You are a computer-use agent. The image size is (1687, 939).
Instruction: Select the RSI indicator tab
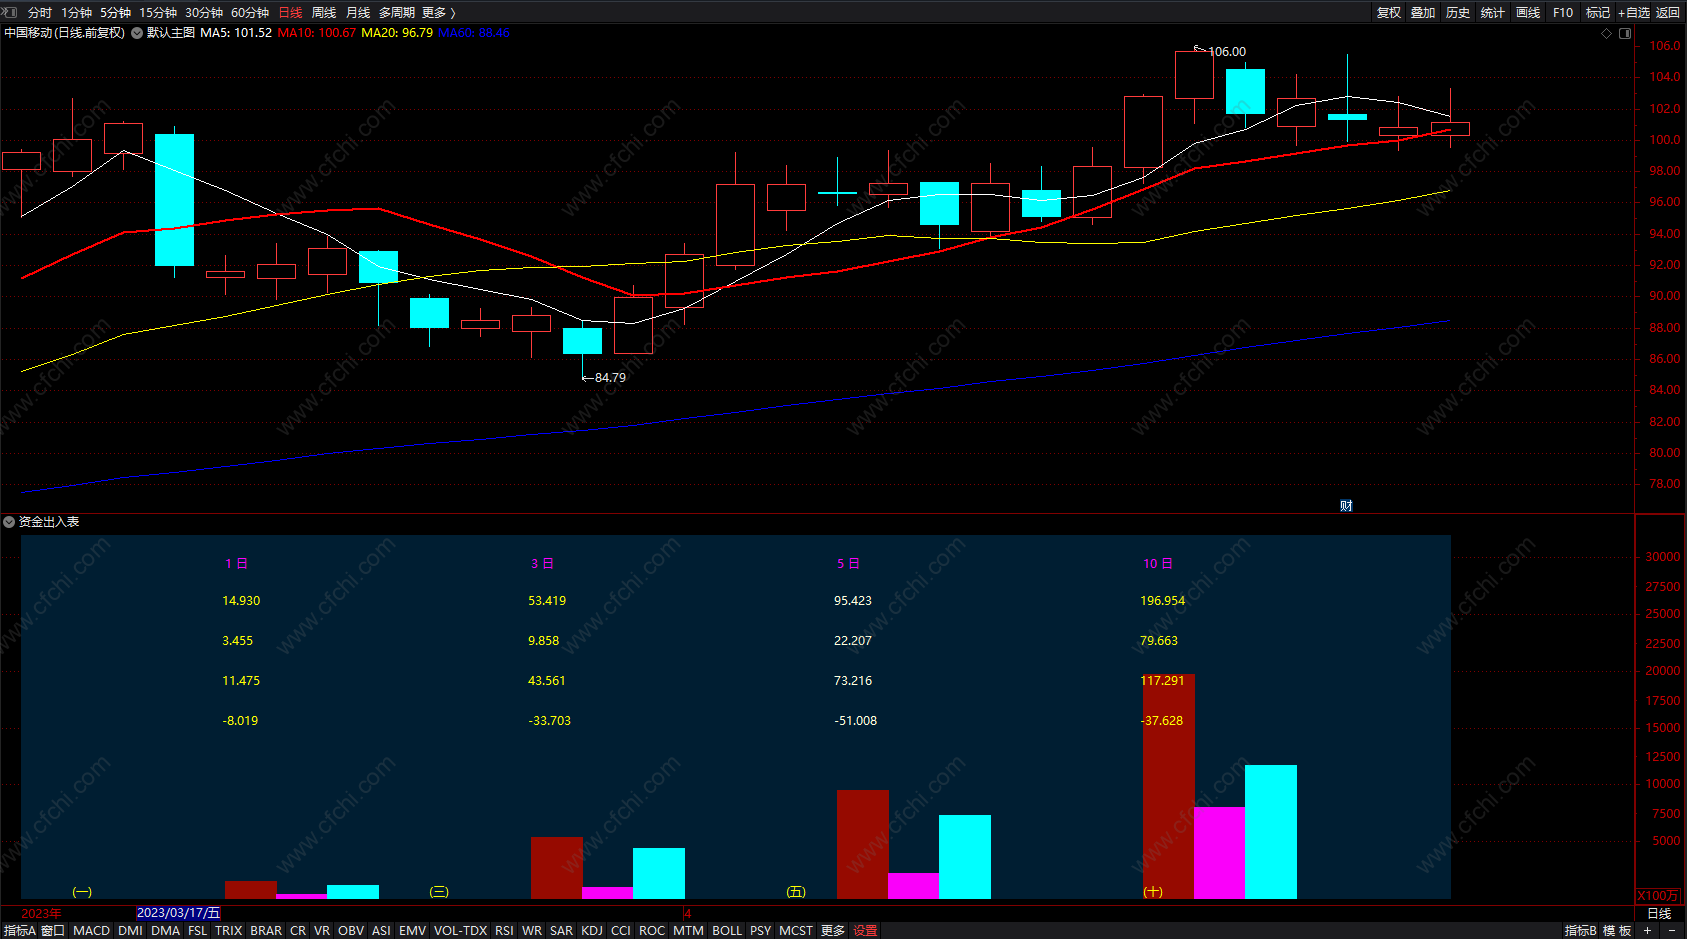pyautogui.click(x=504, y=931)
